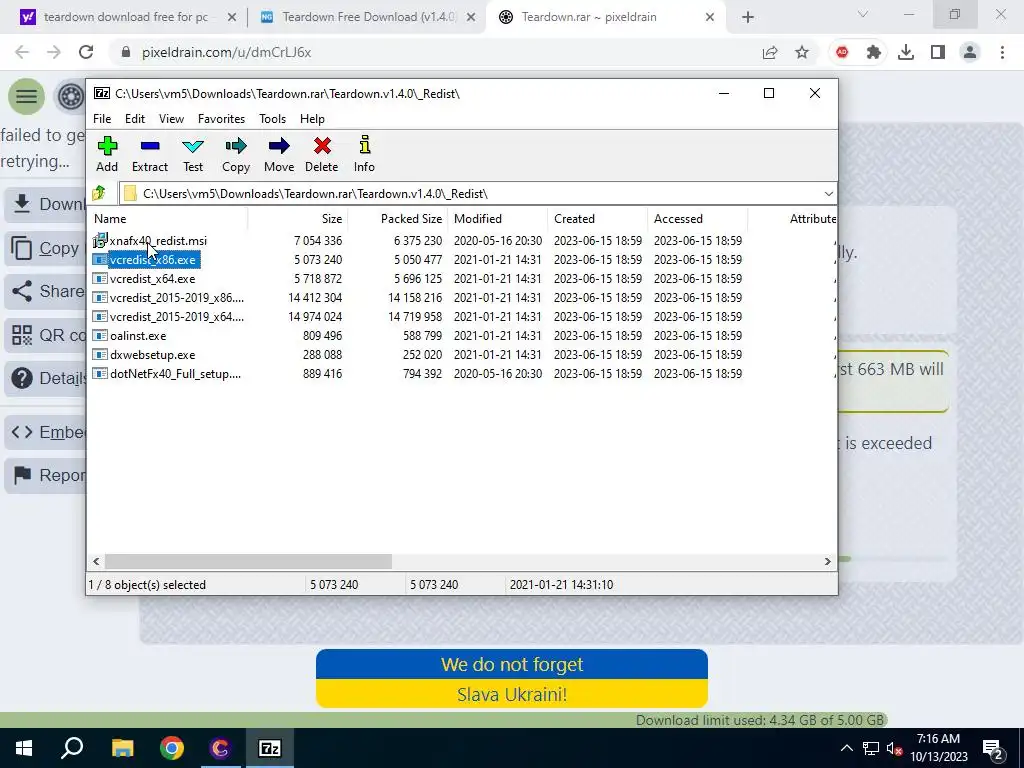The width and height of the screenshot is (1024, 768).
Task: Open 7-Zip window system menu icon
Action: (x=102, y=93)
